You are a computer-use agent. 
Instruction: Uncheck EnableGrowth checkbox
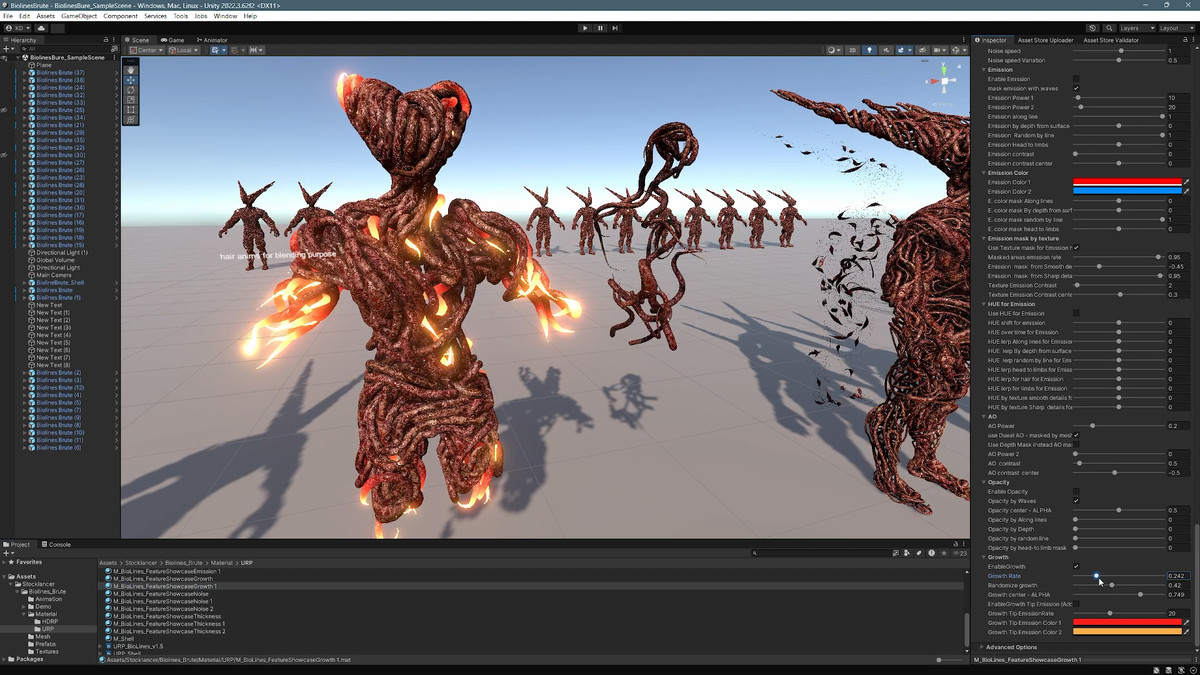[x=1076, y=567]
